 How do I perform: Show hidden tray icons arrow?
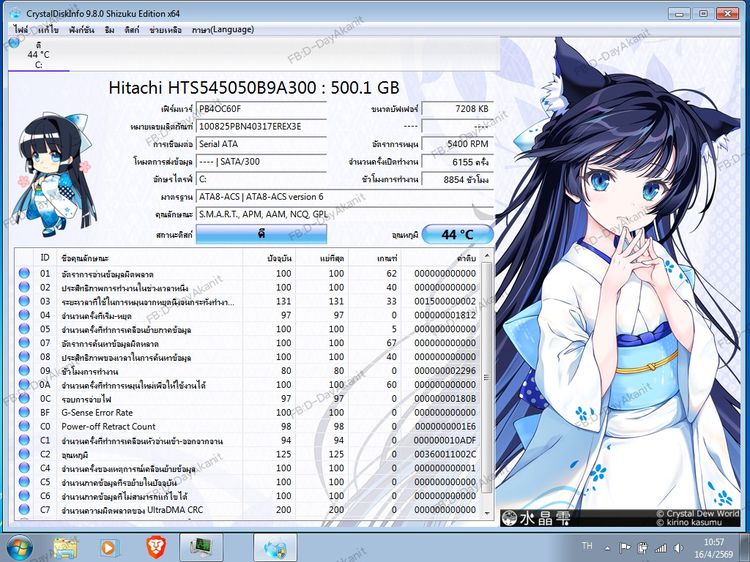click(x=607, y=548)
